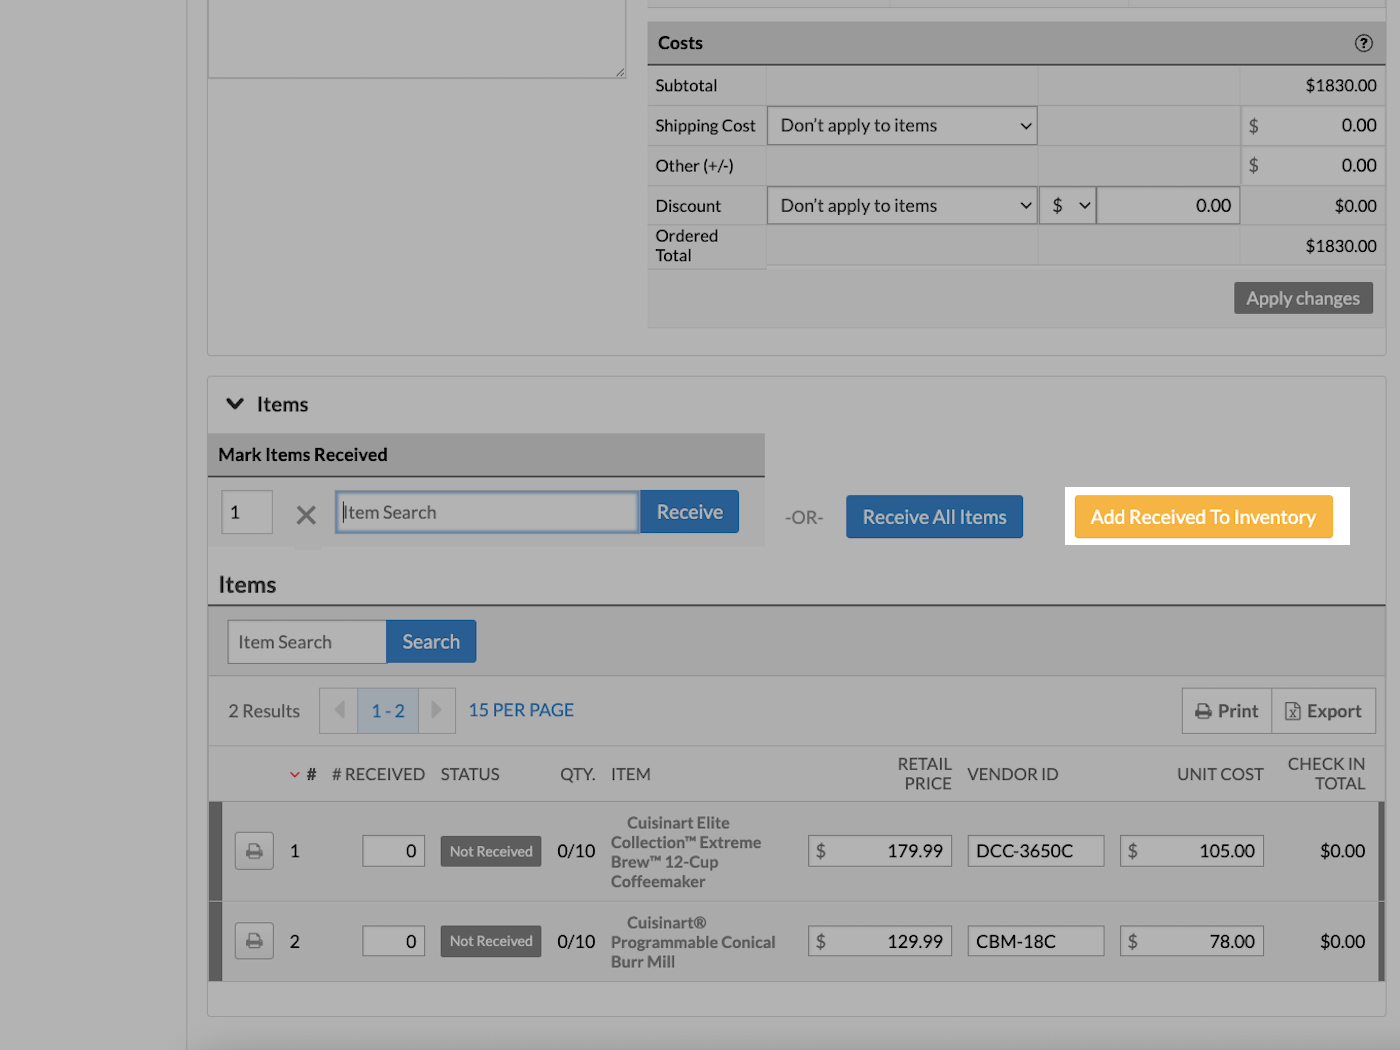Go to previous page of results
Screen dimensions: 1400x1050
339,710
